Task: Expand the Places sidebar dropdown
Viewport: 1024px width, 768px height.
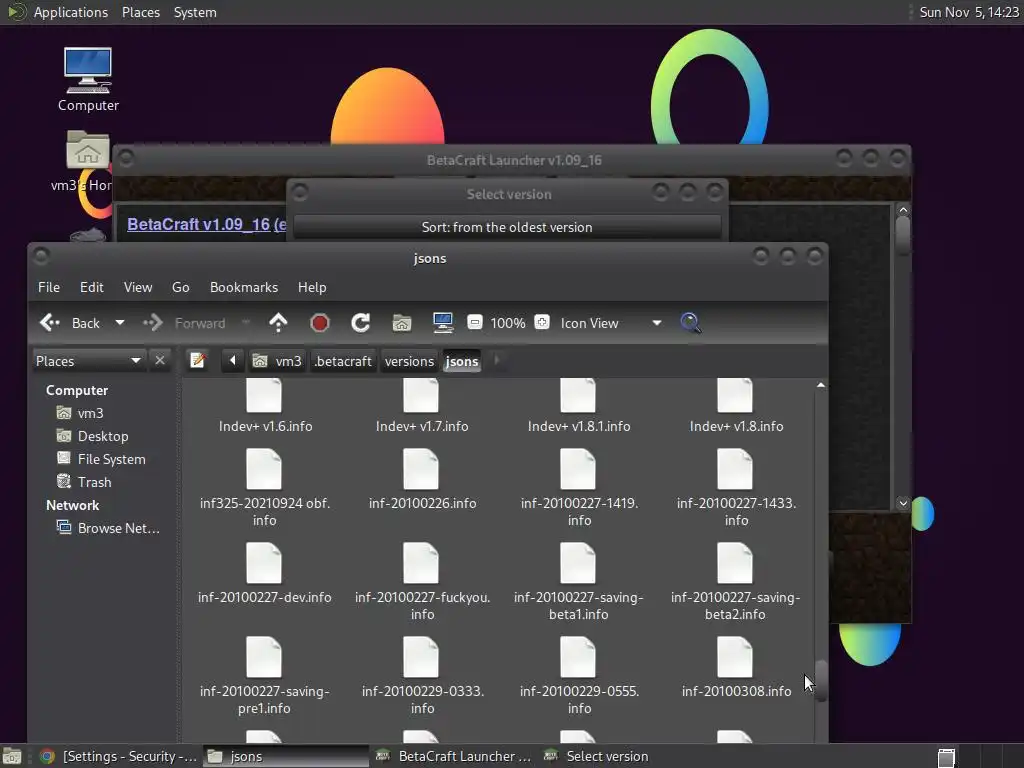Action: click(88, 361)
